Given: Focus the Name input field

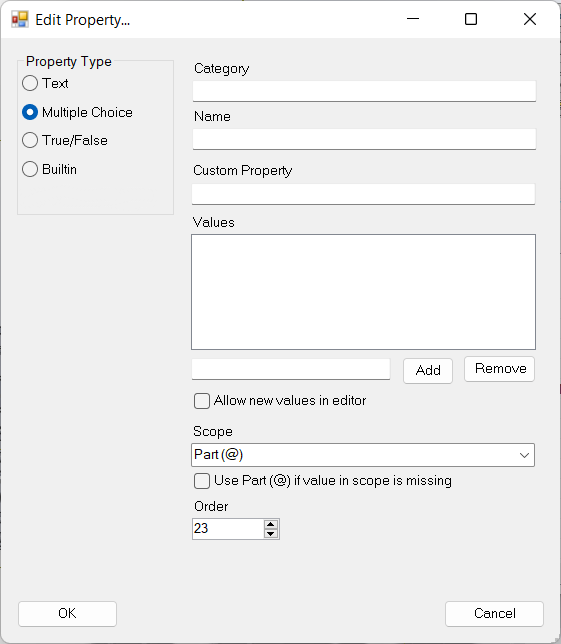Looking at the screenshot, I should (x=364, y=139).
